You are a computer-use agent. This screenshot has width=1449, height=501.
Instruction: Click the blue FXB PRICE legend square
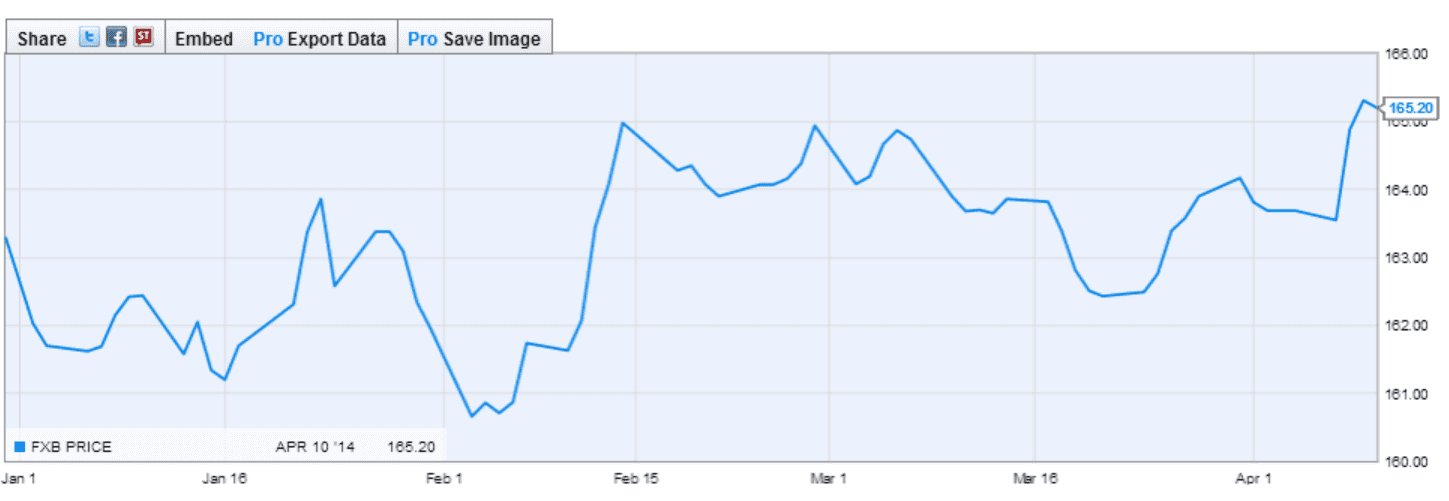pos(19,447)
